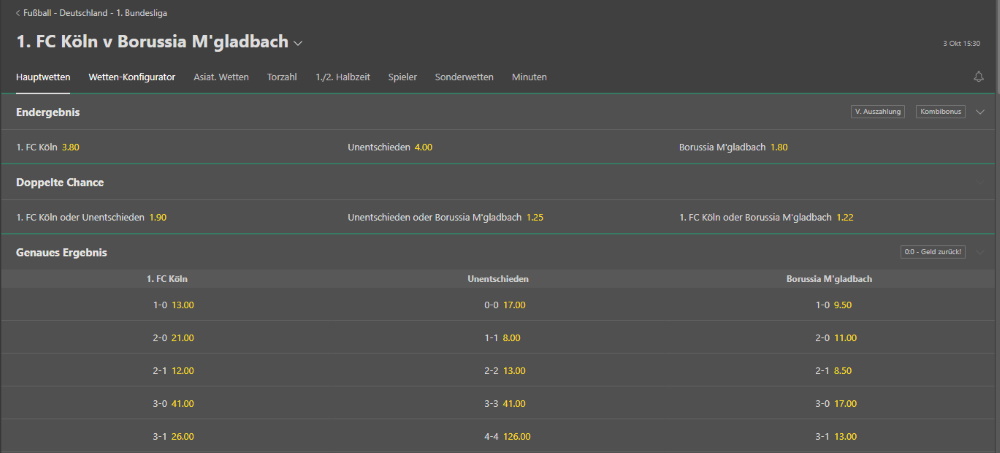The image size is (1000, 453).
Task: Pick M'gladbach 2-0 at 11.00
Action: pos(836,338)
